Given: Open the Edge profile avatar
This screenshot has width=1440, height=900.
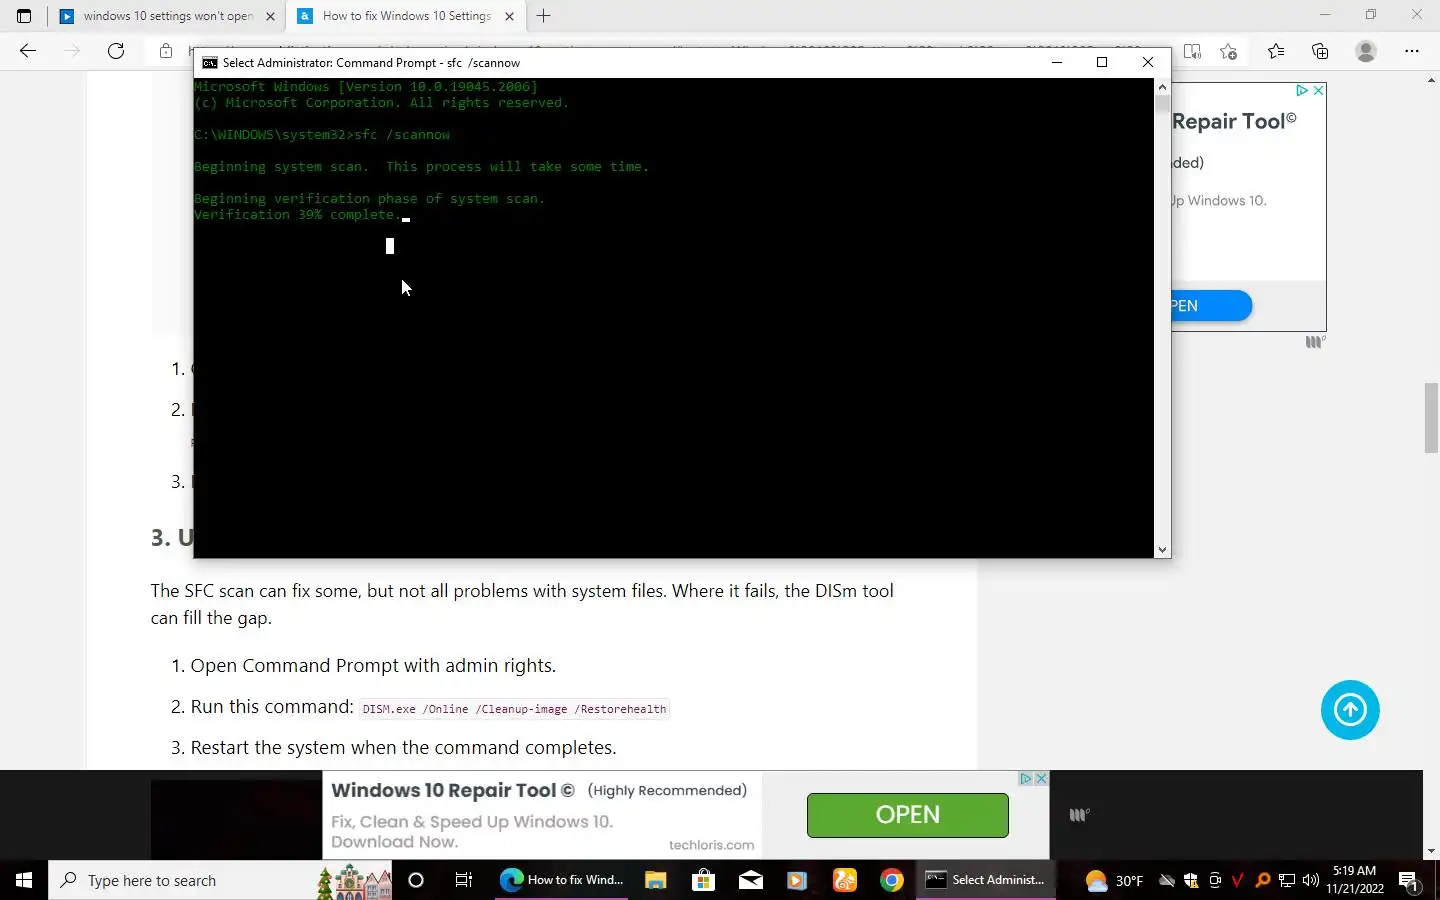Looking at the screenshot, I should 1366,51.
